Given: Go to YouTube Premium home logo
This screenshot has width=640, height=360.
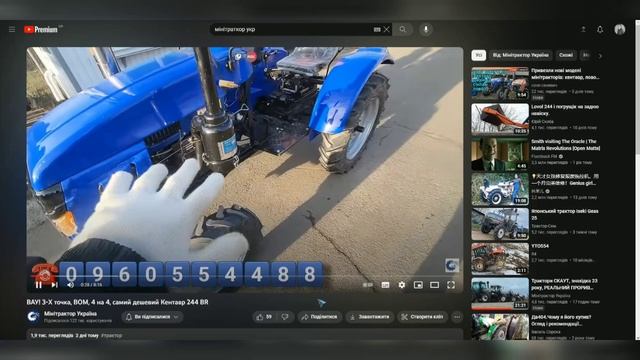Looking at the screenshot, I should click(41, 29).
